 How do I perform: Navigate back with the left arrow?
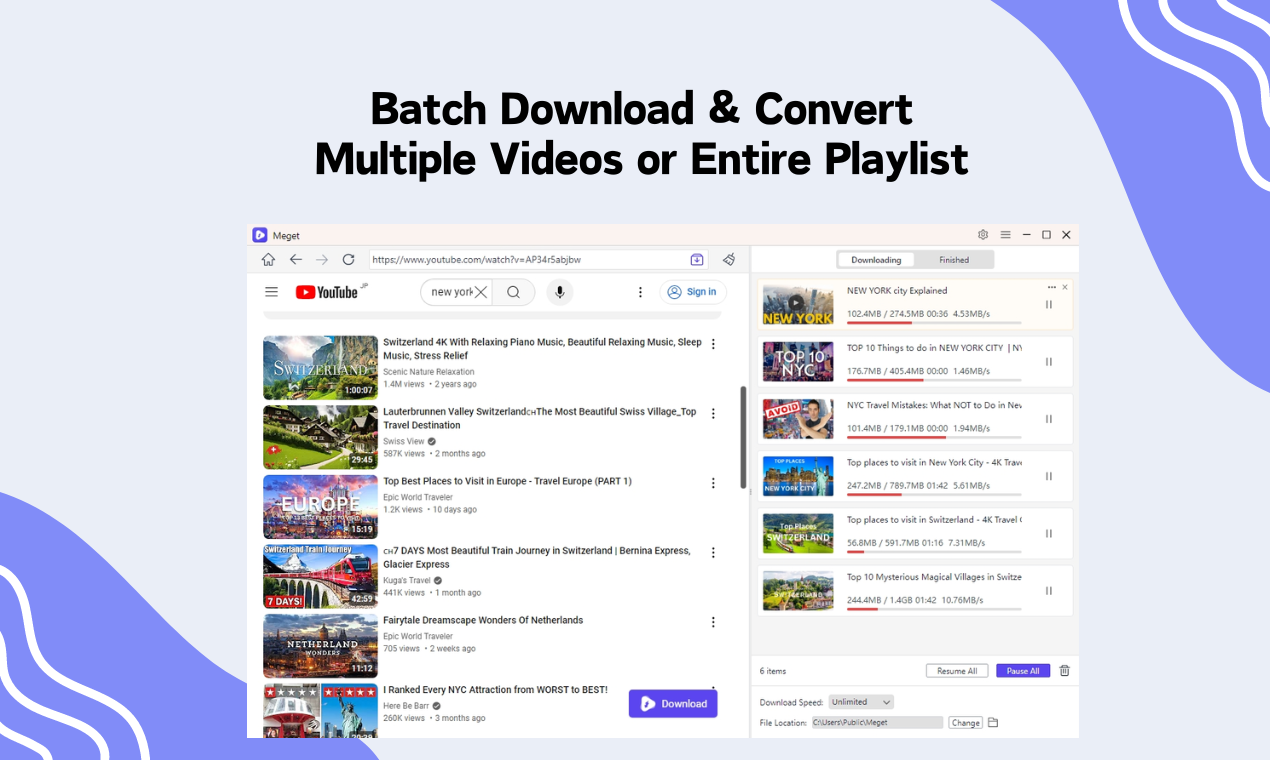[x=296, y=260]
